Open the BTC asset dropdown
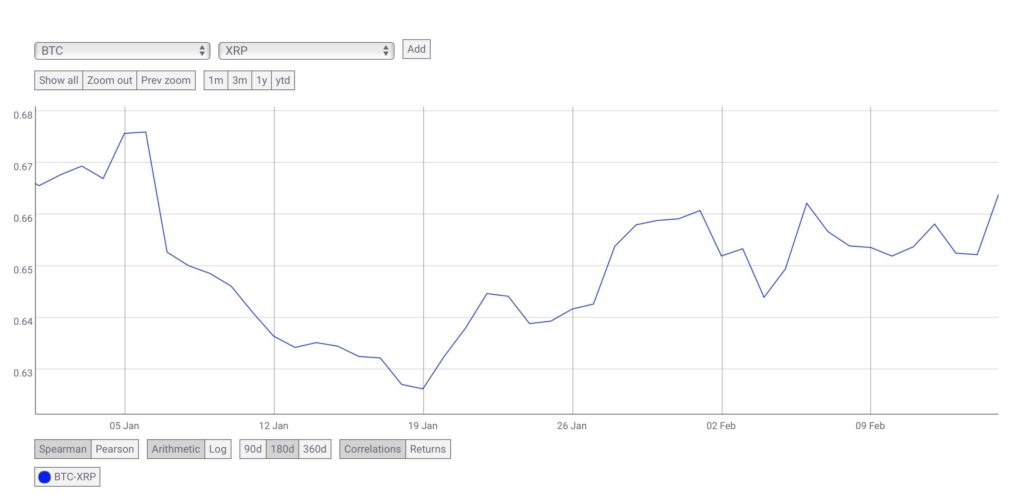The height and width of the screenshot is (494, 1024). pos(122,50)
